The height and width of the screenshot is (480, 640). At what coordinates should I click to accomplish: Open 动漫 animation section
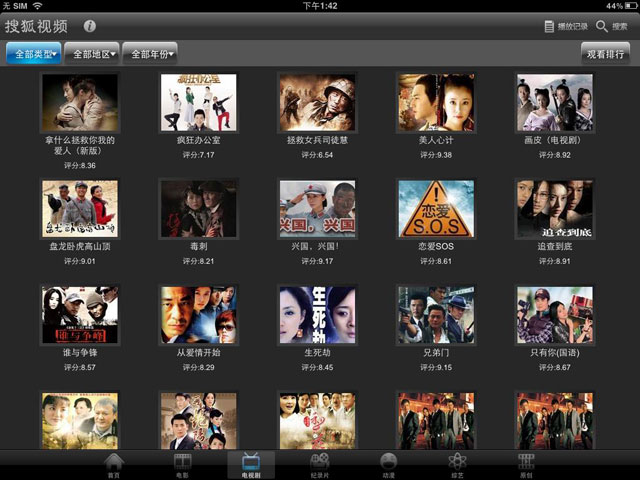[x=388, y=465]
